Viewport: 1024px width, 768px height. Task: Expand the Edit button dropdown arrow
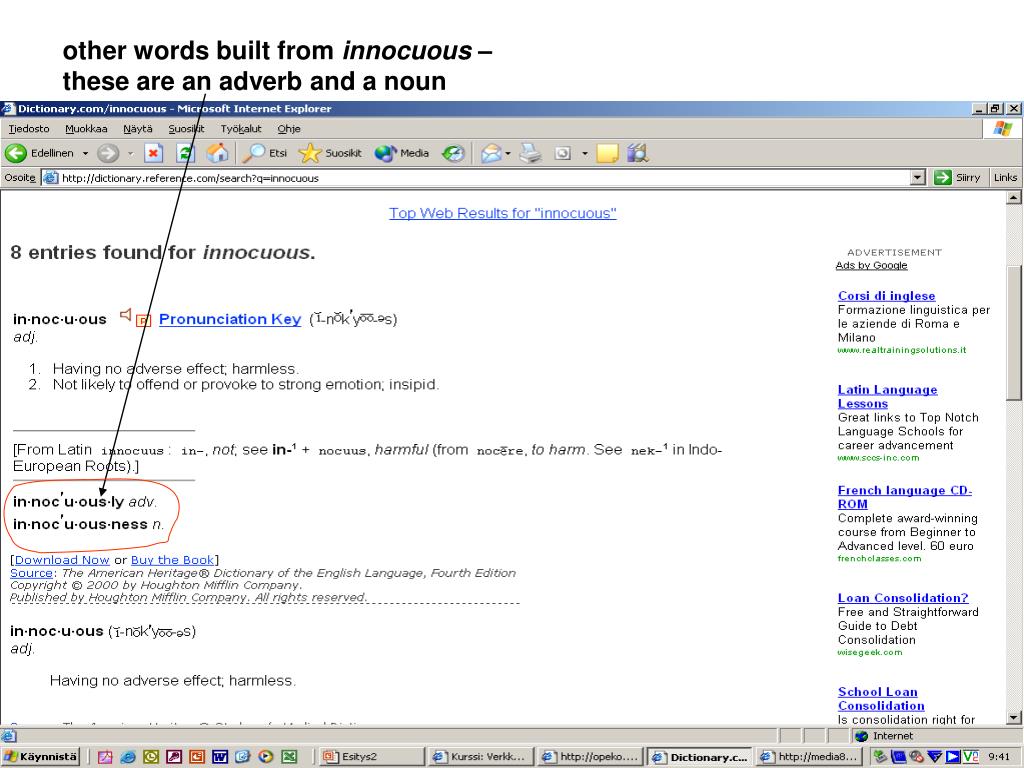pyautogui.click(x=584, y=153)
